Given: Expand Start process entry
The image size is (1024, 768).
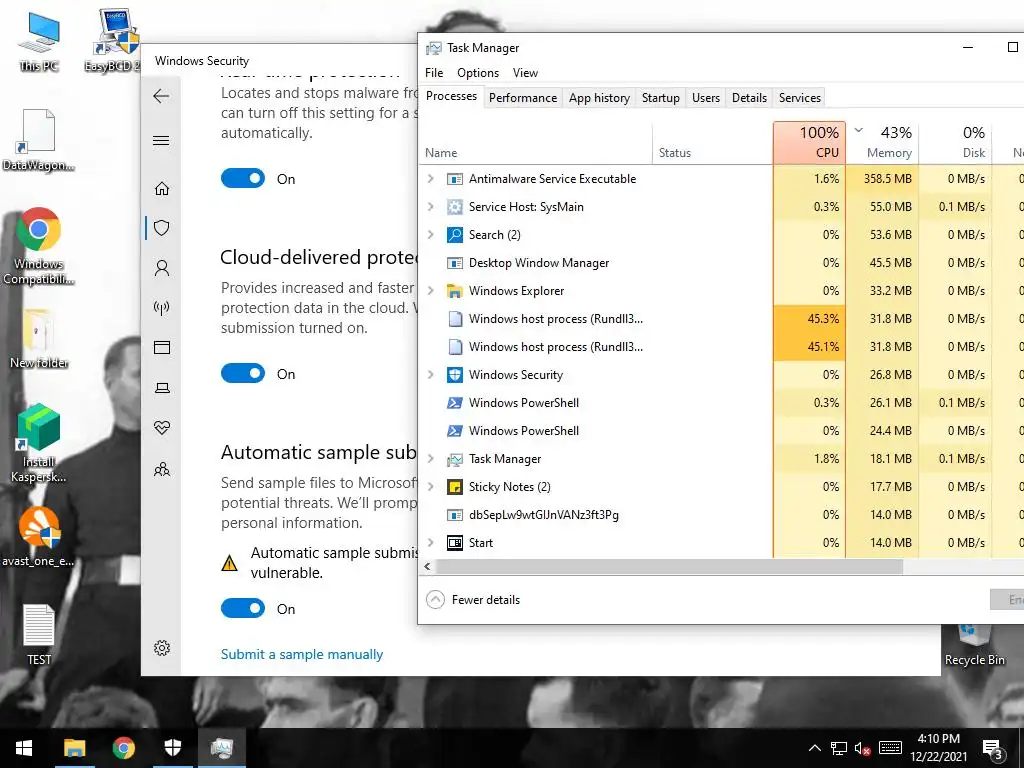Looking at the screenshot, I should [x=430, y=543].
